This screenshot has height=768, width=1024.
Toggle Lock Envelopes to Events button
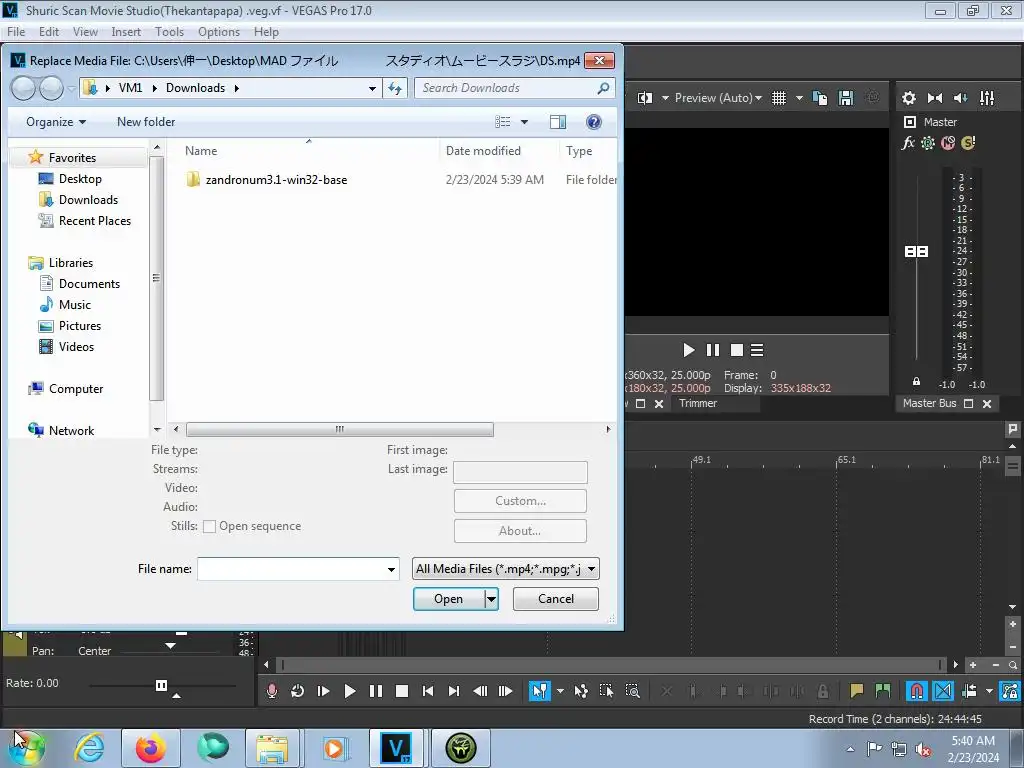[x=1010, y=691]
